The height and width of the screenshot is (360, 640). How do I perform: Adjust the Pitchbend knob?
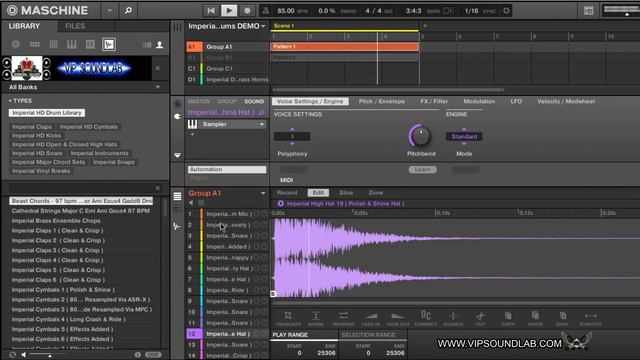pyautogui.click(x=420, y=136)
